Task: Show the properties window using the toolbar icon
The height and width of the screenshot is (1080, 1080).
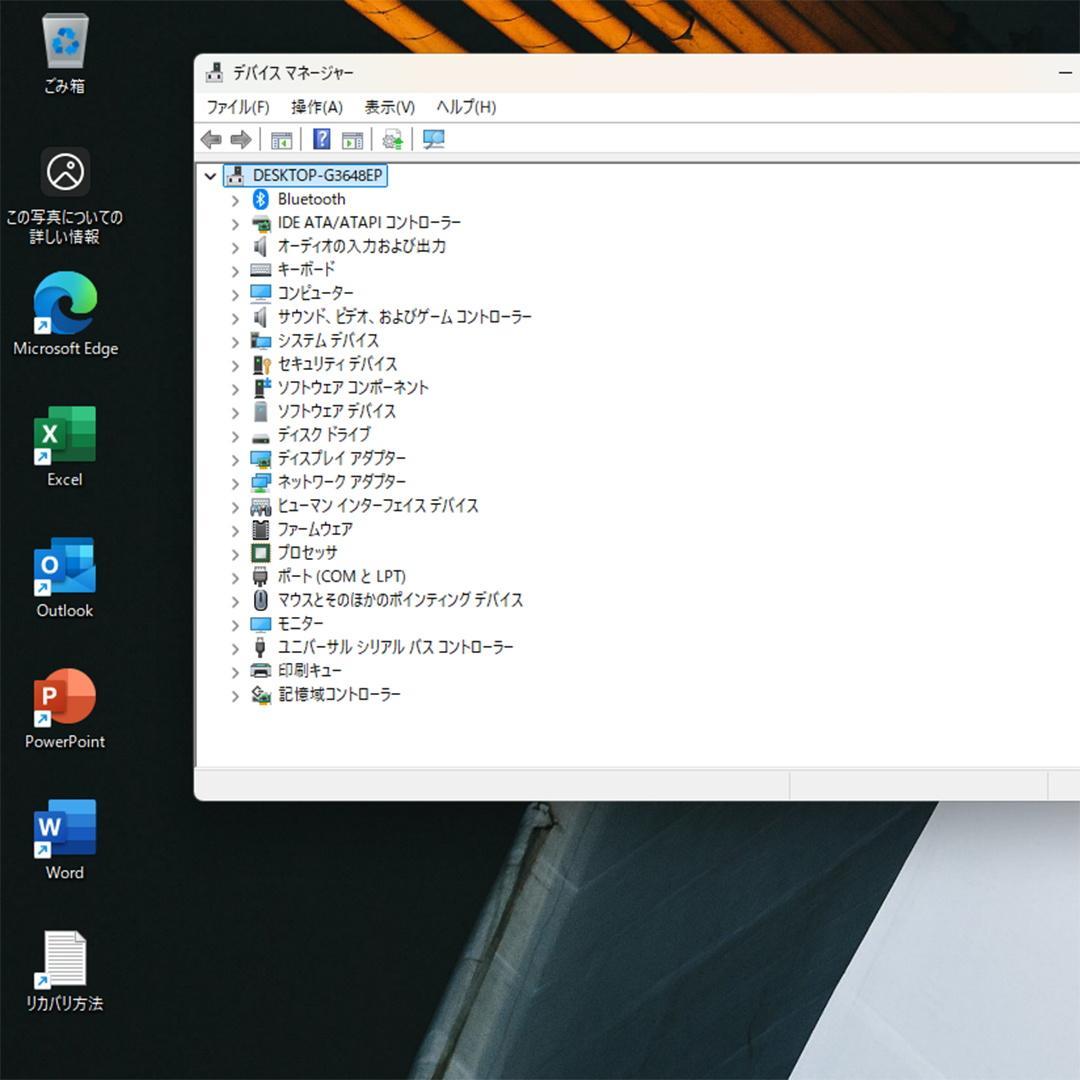Action: coord(352,139)
